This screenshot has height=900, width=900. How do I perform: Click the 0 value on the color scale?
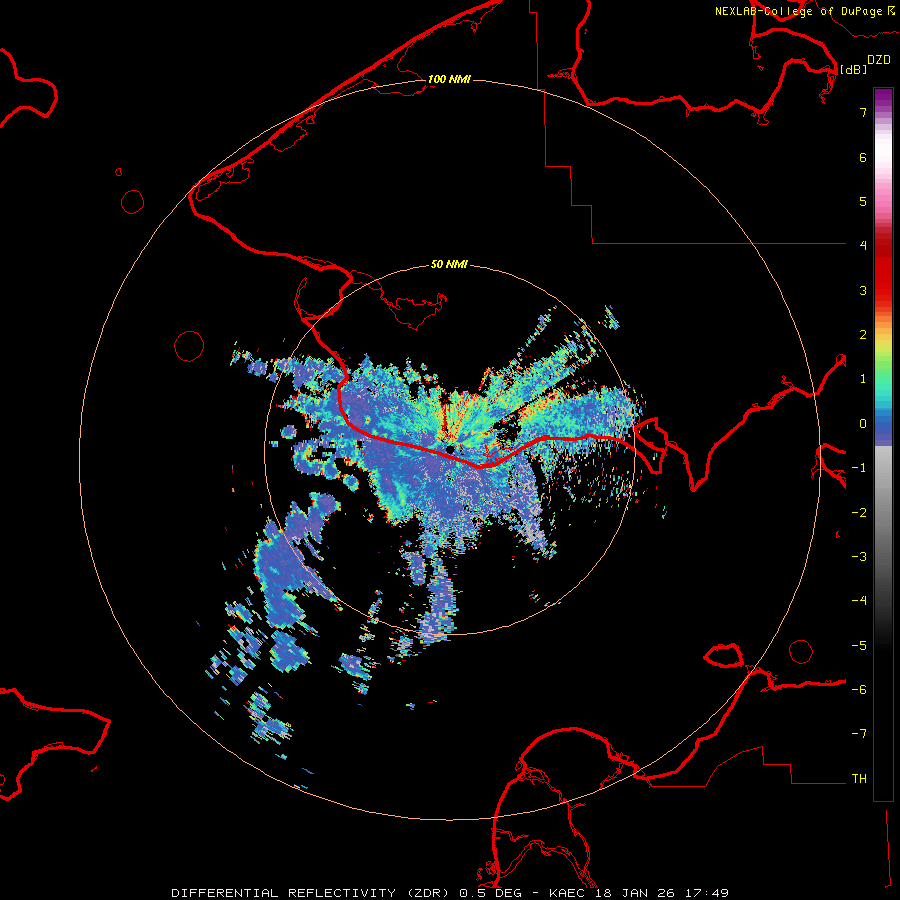[863, 424]
